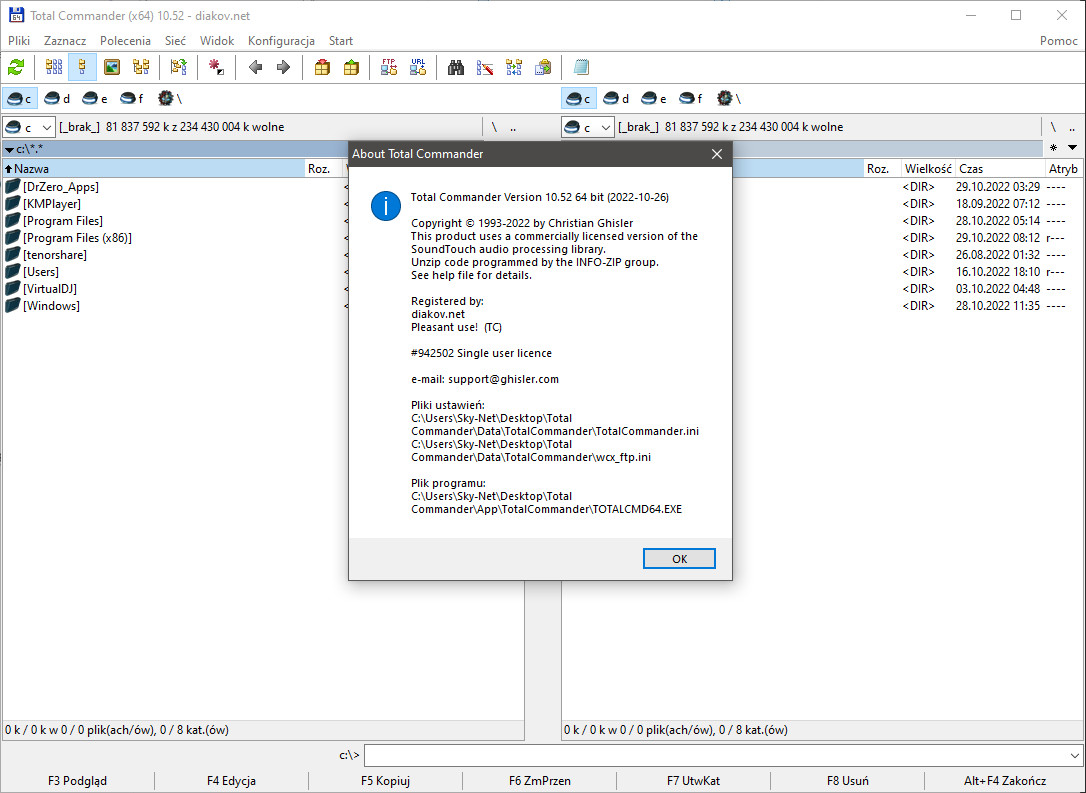Open new FTP URL connection icon
This screenshot has width=1086, height=793.
[418, 67]
